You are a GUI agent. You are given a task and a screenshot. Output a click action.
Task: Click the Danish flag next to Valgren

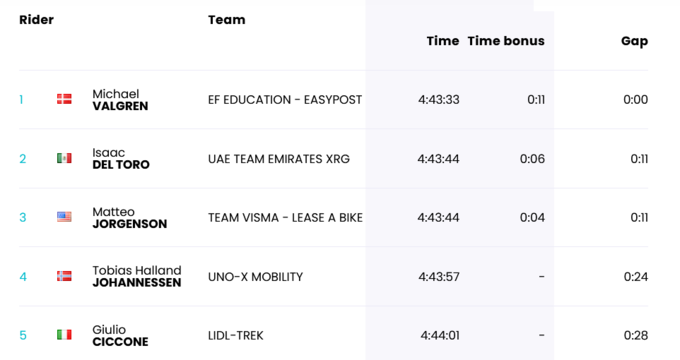64,99
